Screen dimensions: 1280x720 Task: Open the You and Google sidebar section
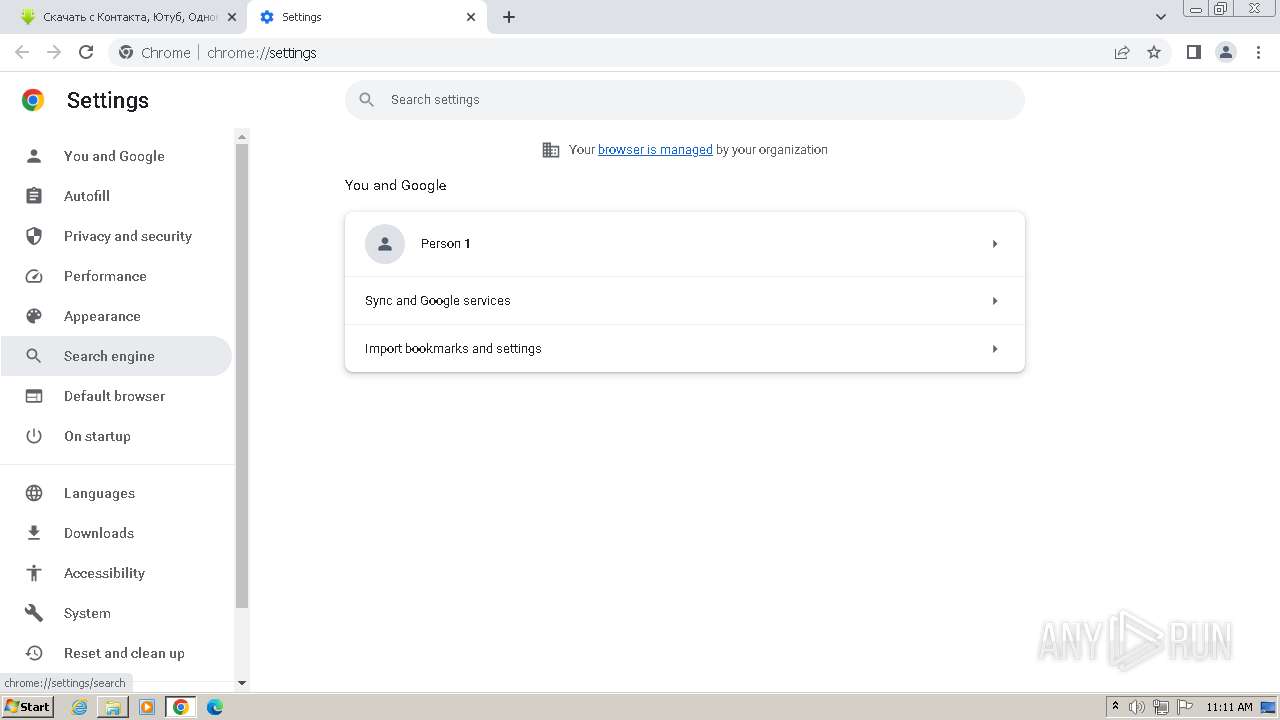tap(114, 156)
